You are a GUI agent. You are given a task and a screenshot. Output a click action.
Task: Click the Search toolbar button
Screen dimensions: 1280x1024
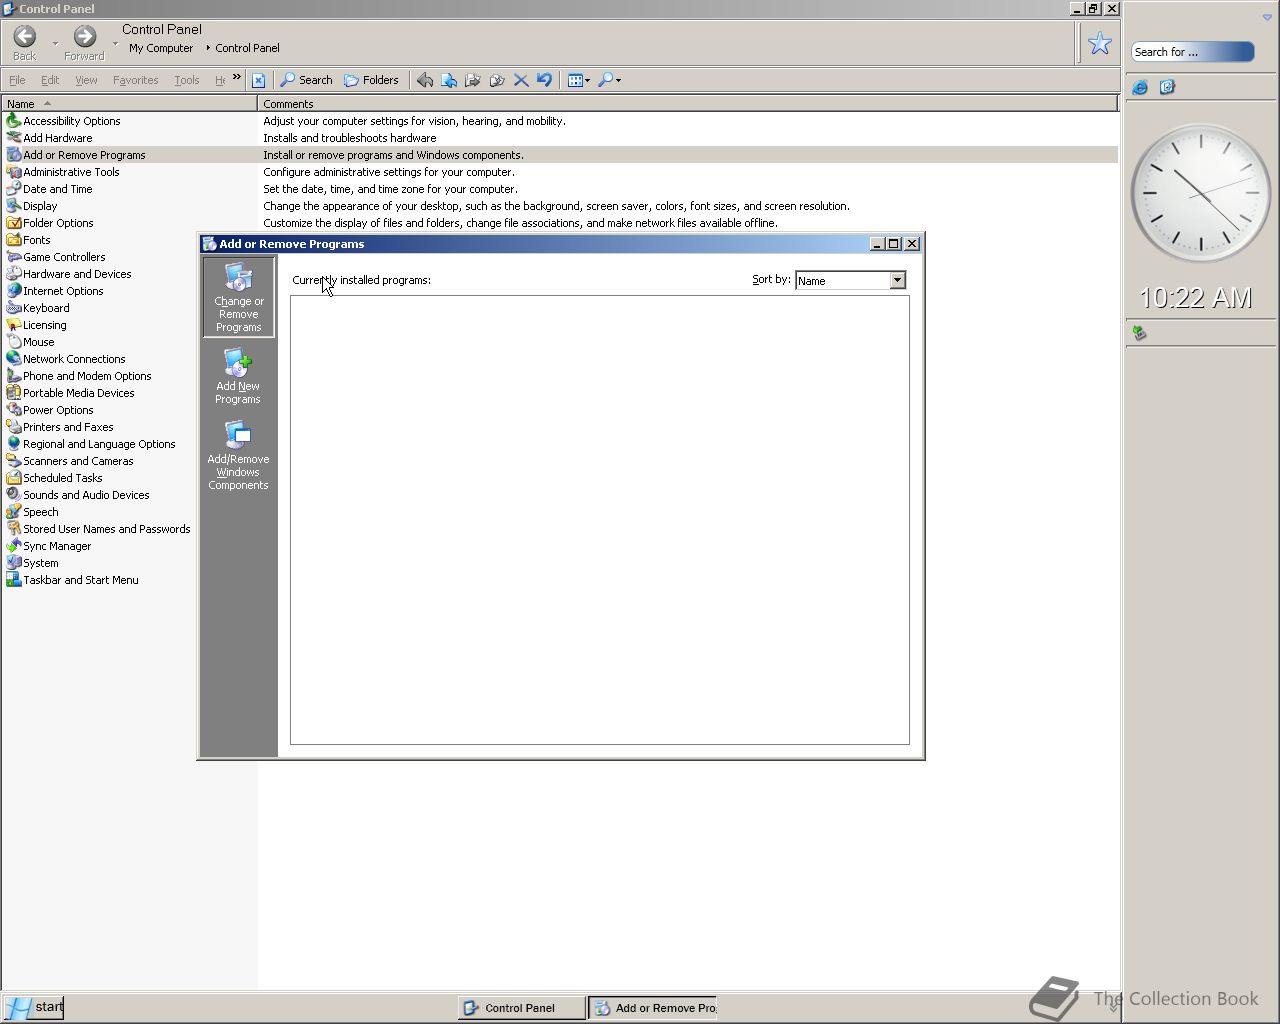click(x=306, y=80)
